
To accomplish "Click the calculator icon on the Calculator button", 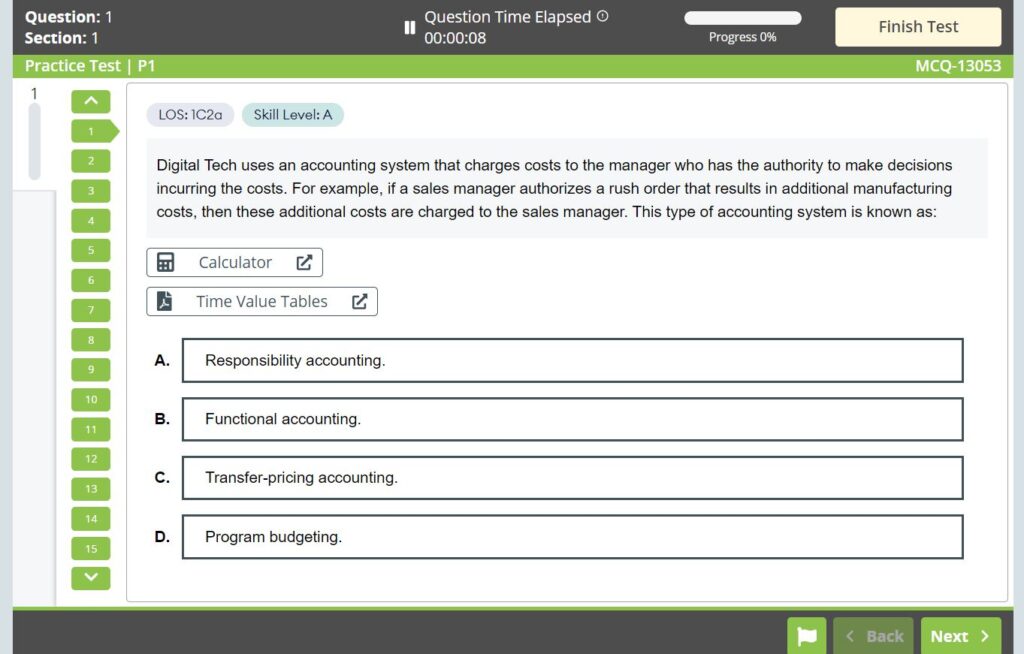I will click(x=166, y=262).
